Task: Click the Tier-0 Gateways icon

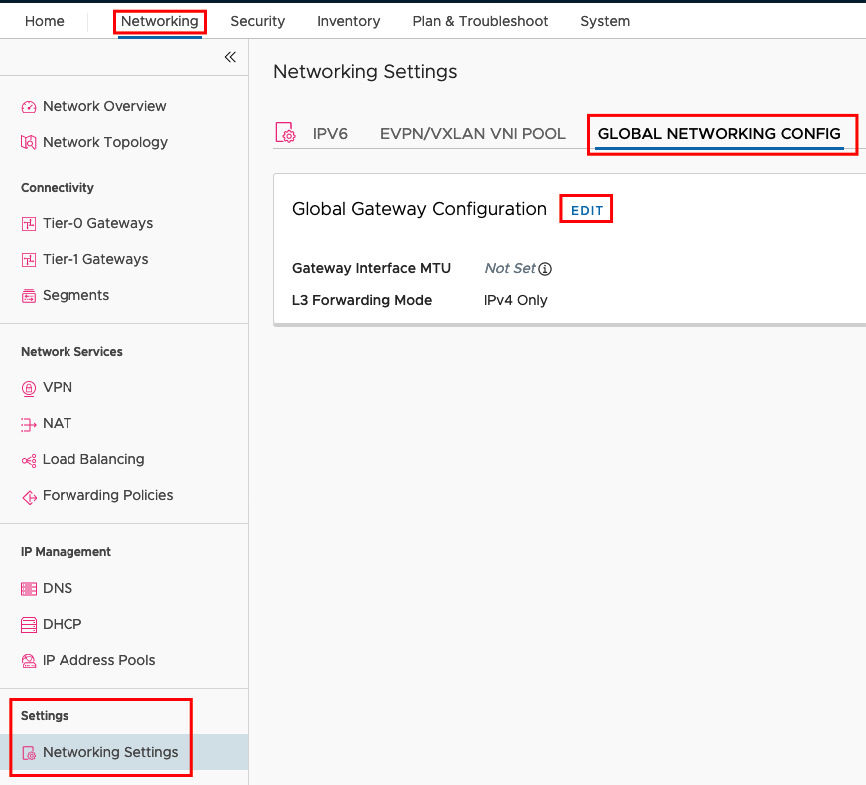Action: point(29,224)
